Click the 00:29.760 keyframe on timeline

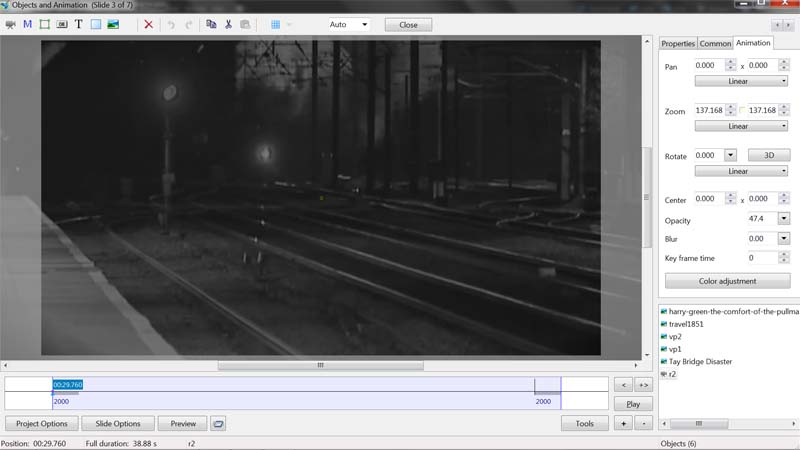click(68, 384)
